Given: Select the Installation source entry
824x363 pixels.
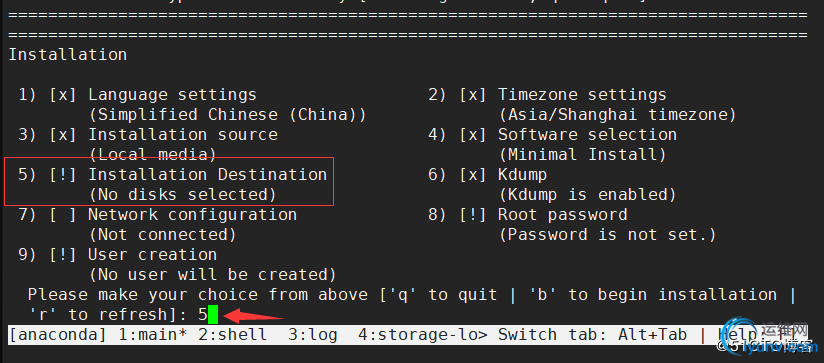Looking at the screenshot, I should pyautogui.click(x=183, y=135).
